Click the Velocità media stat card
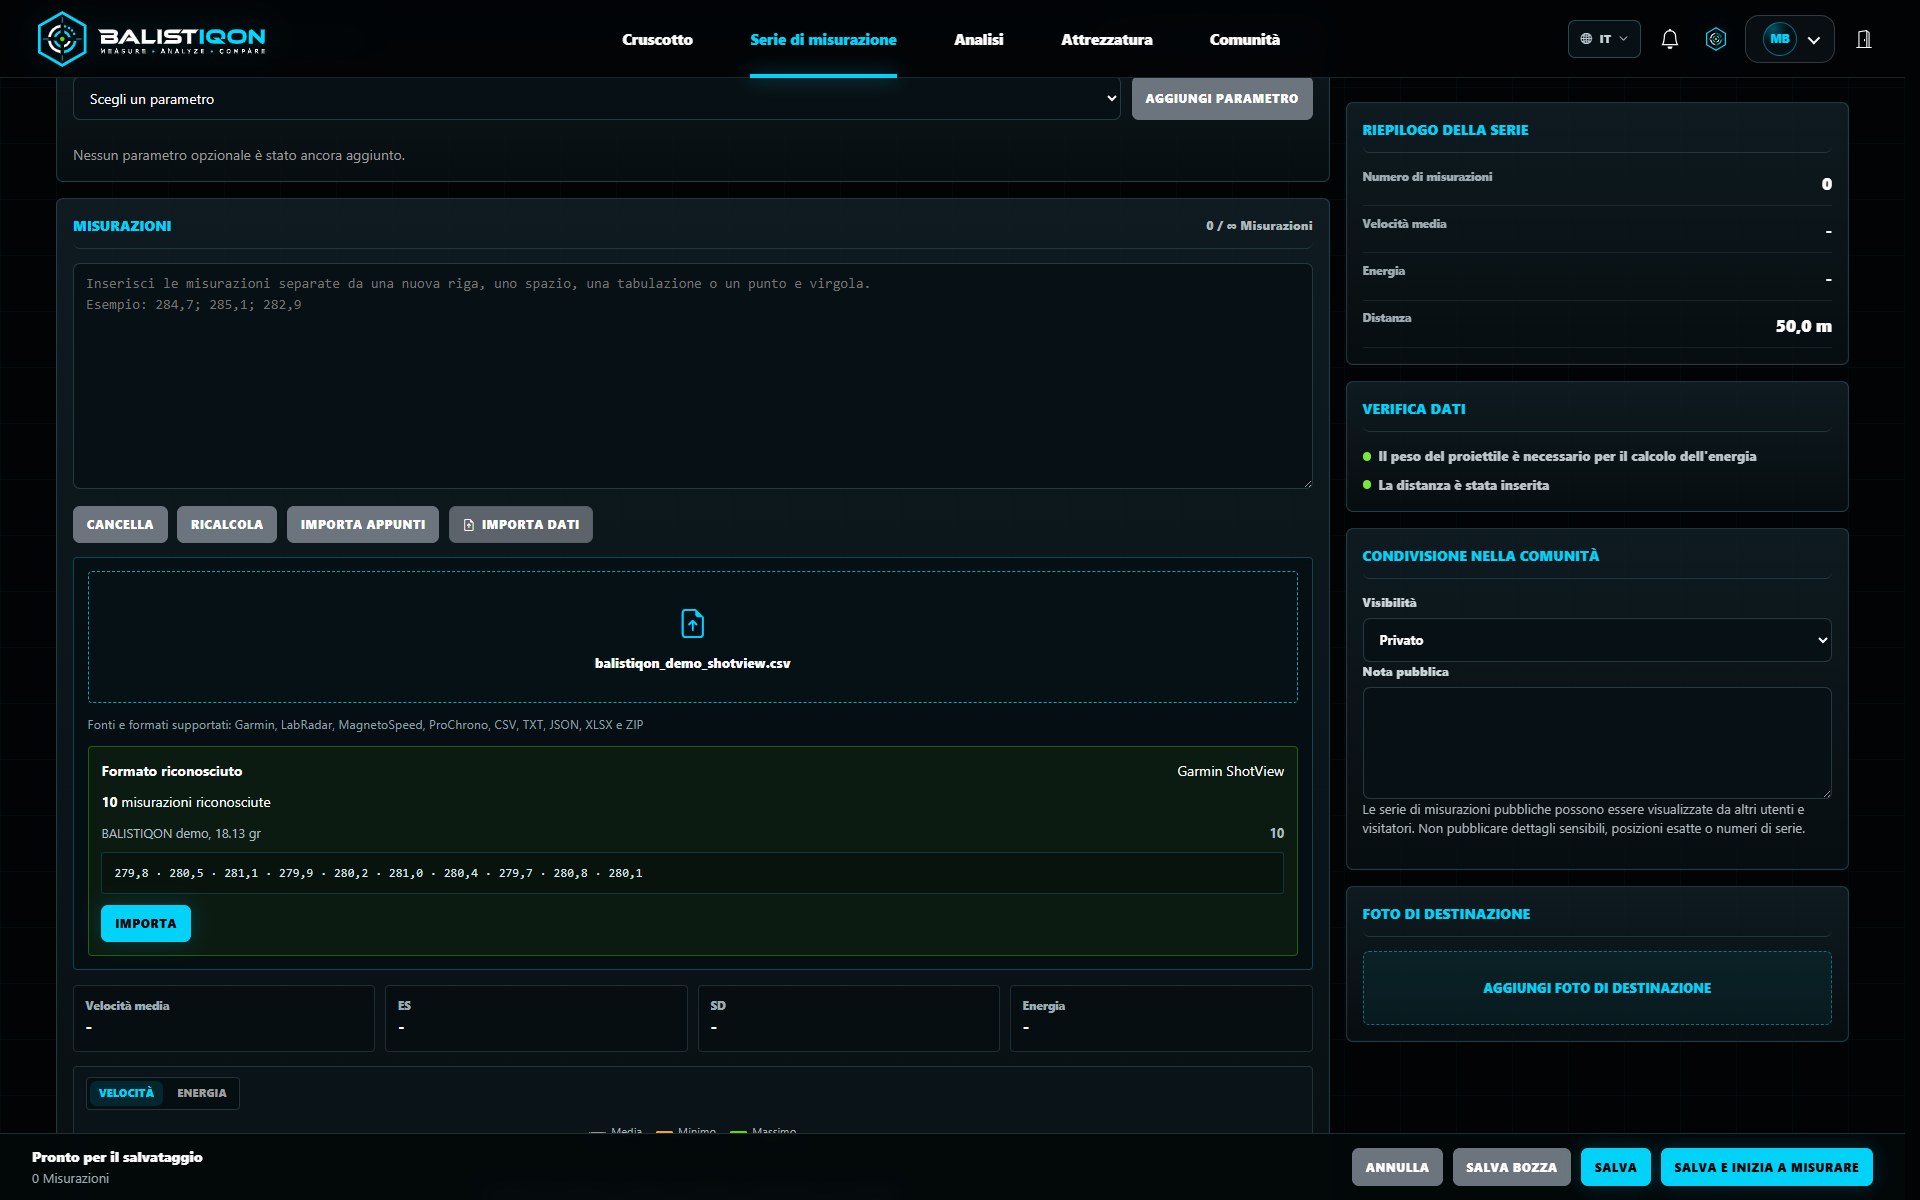 pyautogui.click(x=224, y=1018)
